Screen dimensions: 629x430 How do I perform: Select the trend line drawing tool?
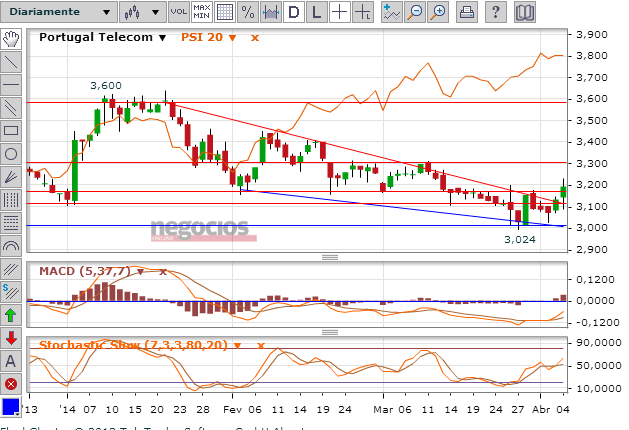click(11, 62)
